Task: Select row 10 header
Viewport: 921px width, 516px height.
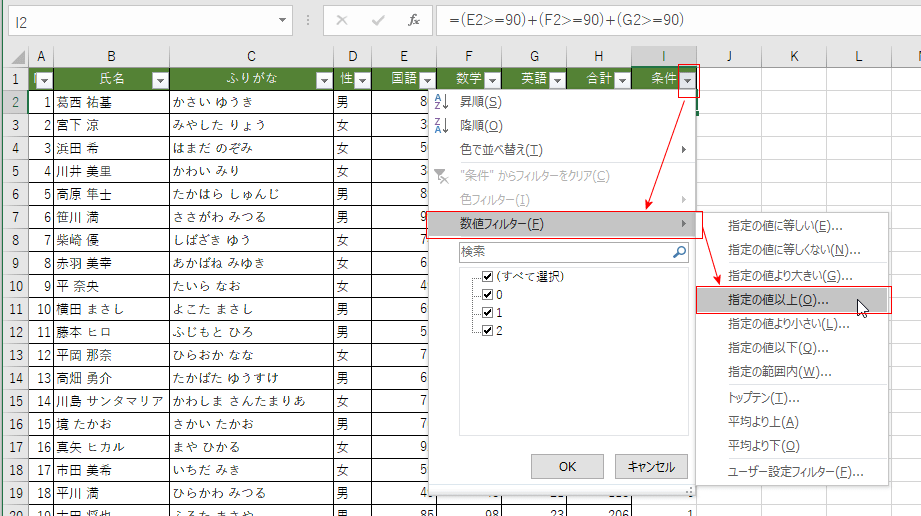Action: 15,286
